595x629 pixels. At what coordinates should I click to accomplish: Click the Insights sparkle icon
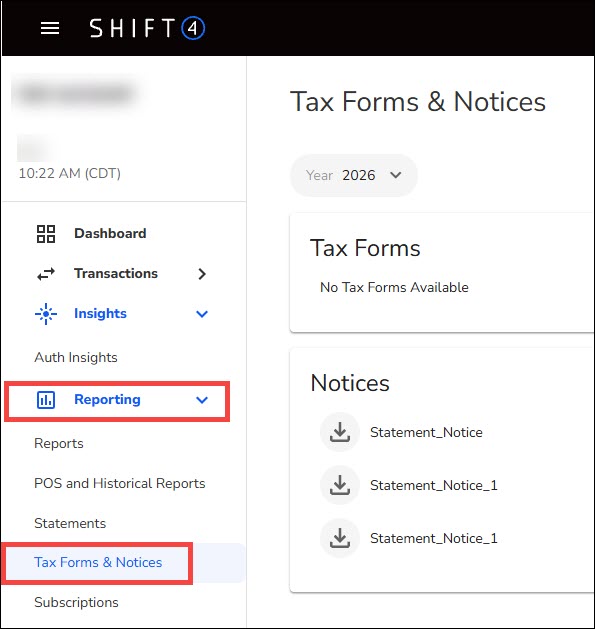coord(46,314)
